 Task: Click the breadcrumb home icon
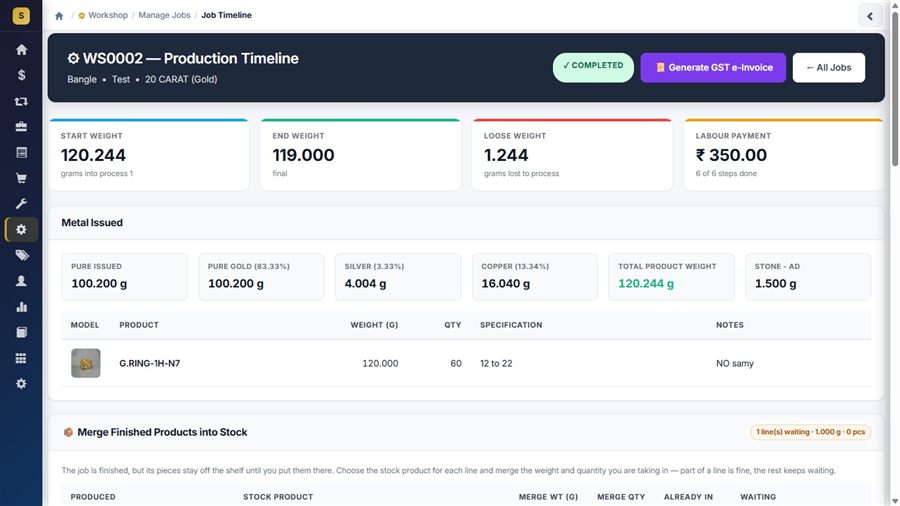point(59,15)
